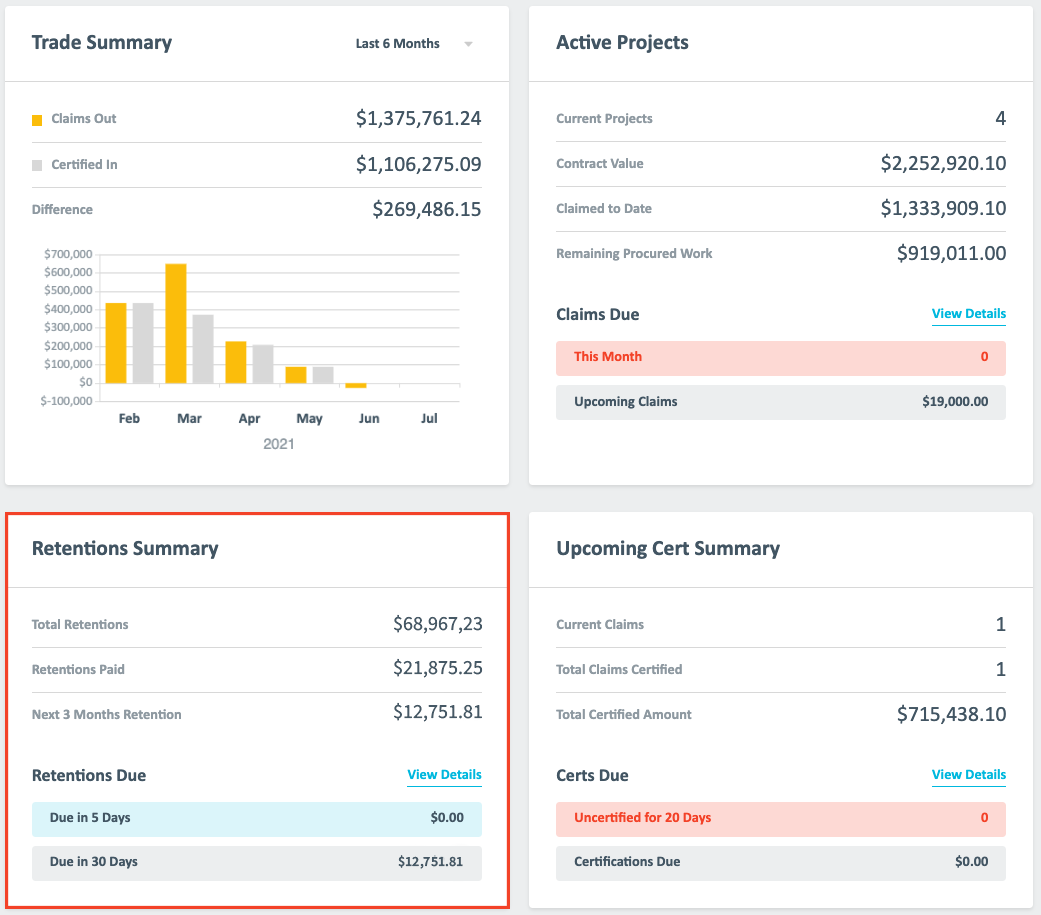This screenshot has width=1041, height=915.
Task: Click the May Claims Out yellow bar
Action: (x=296, y=375)
